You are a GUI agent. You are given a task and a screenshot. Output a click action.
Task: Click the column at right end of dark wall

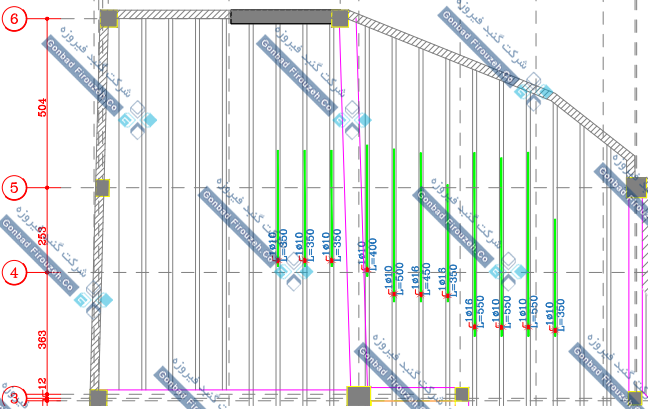click(x=340, y=18)
